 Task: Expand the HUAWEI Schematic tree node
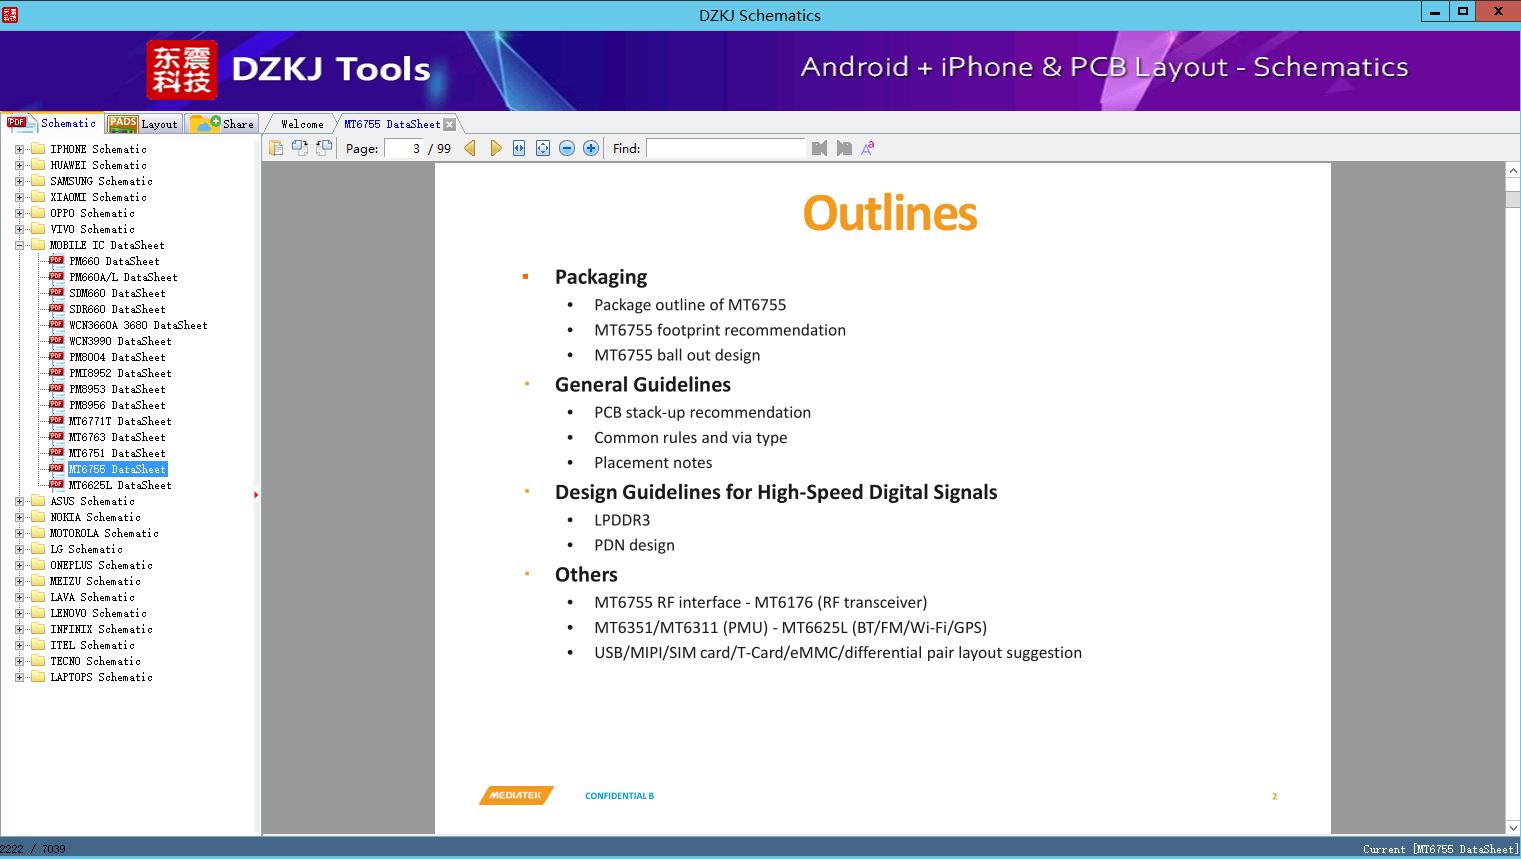pos(19,165)
